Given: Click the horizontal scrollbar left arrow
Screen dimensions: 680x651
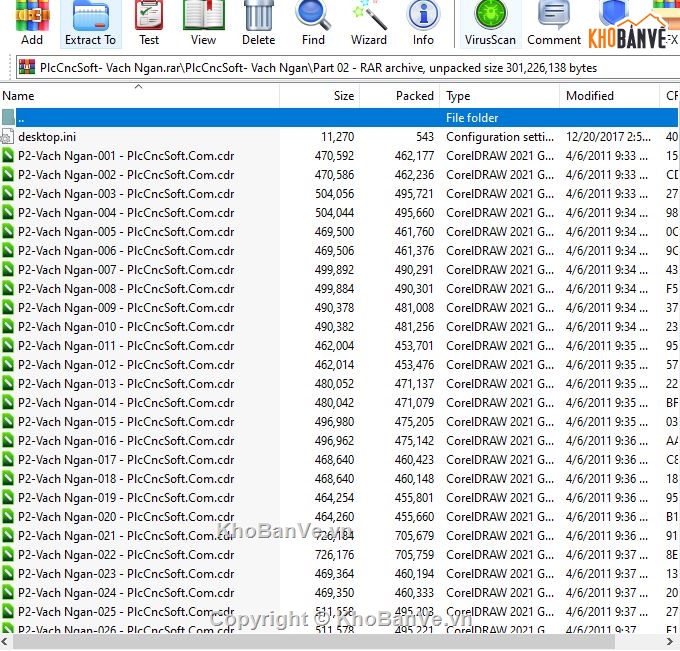Looking at the screenshot, I should [x=4, y=641].
